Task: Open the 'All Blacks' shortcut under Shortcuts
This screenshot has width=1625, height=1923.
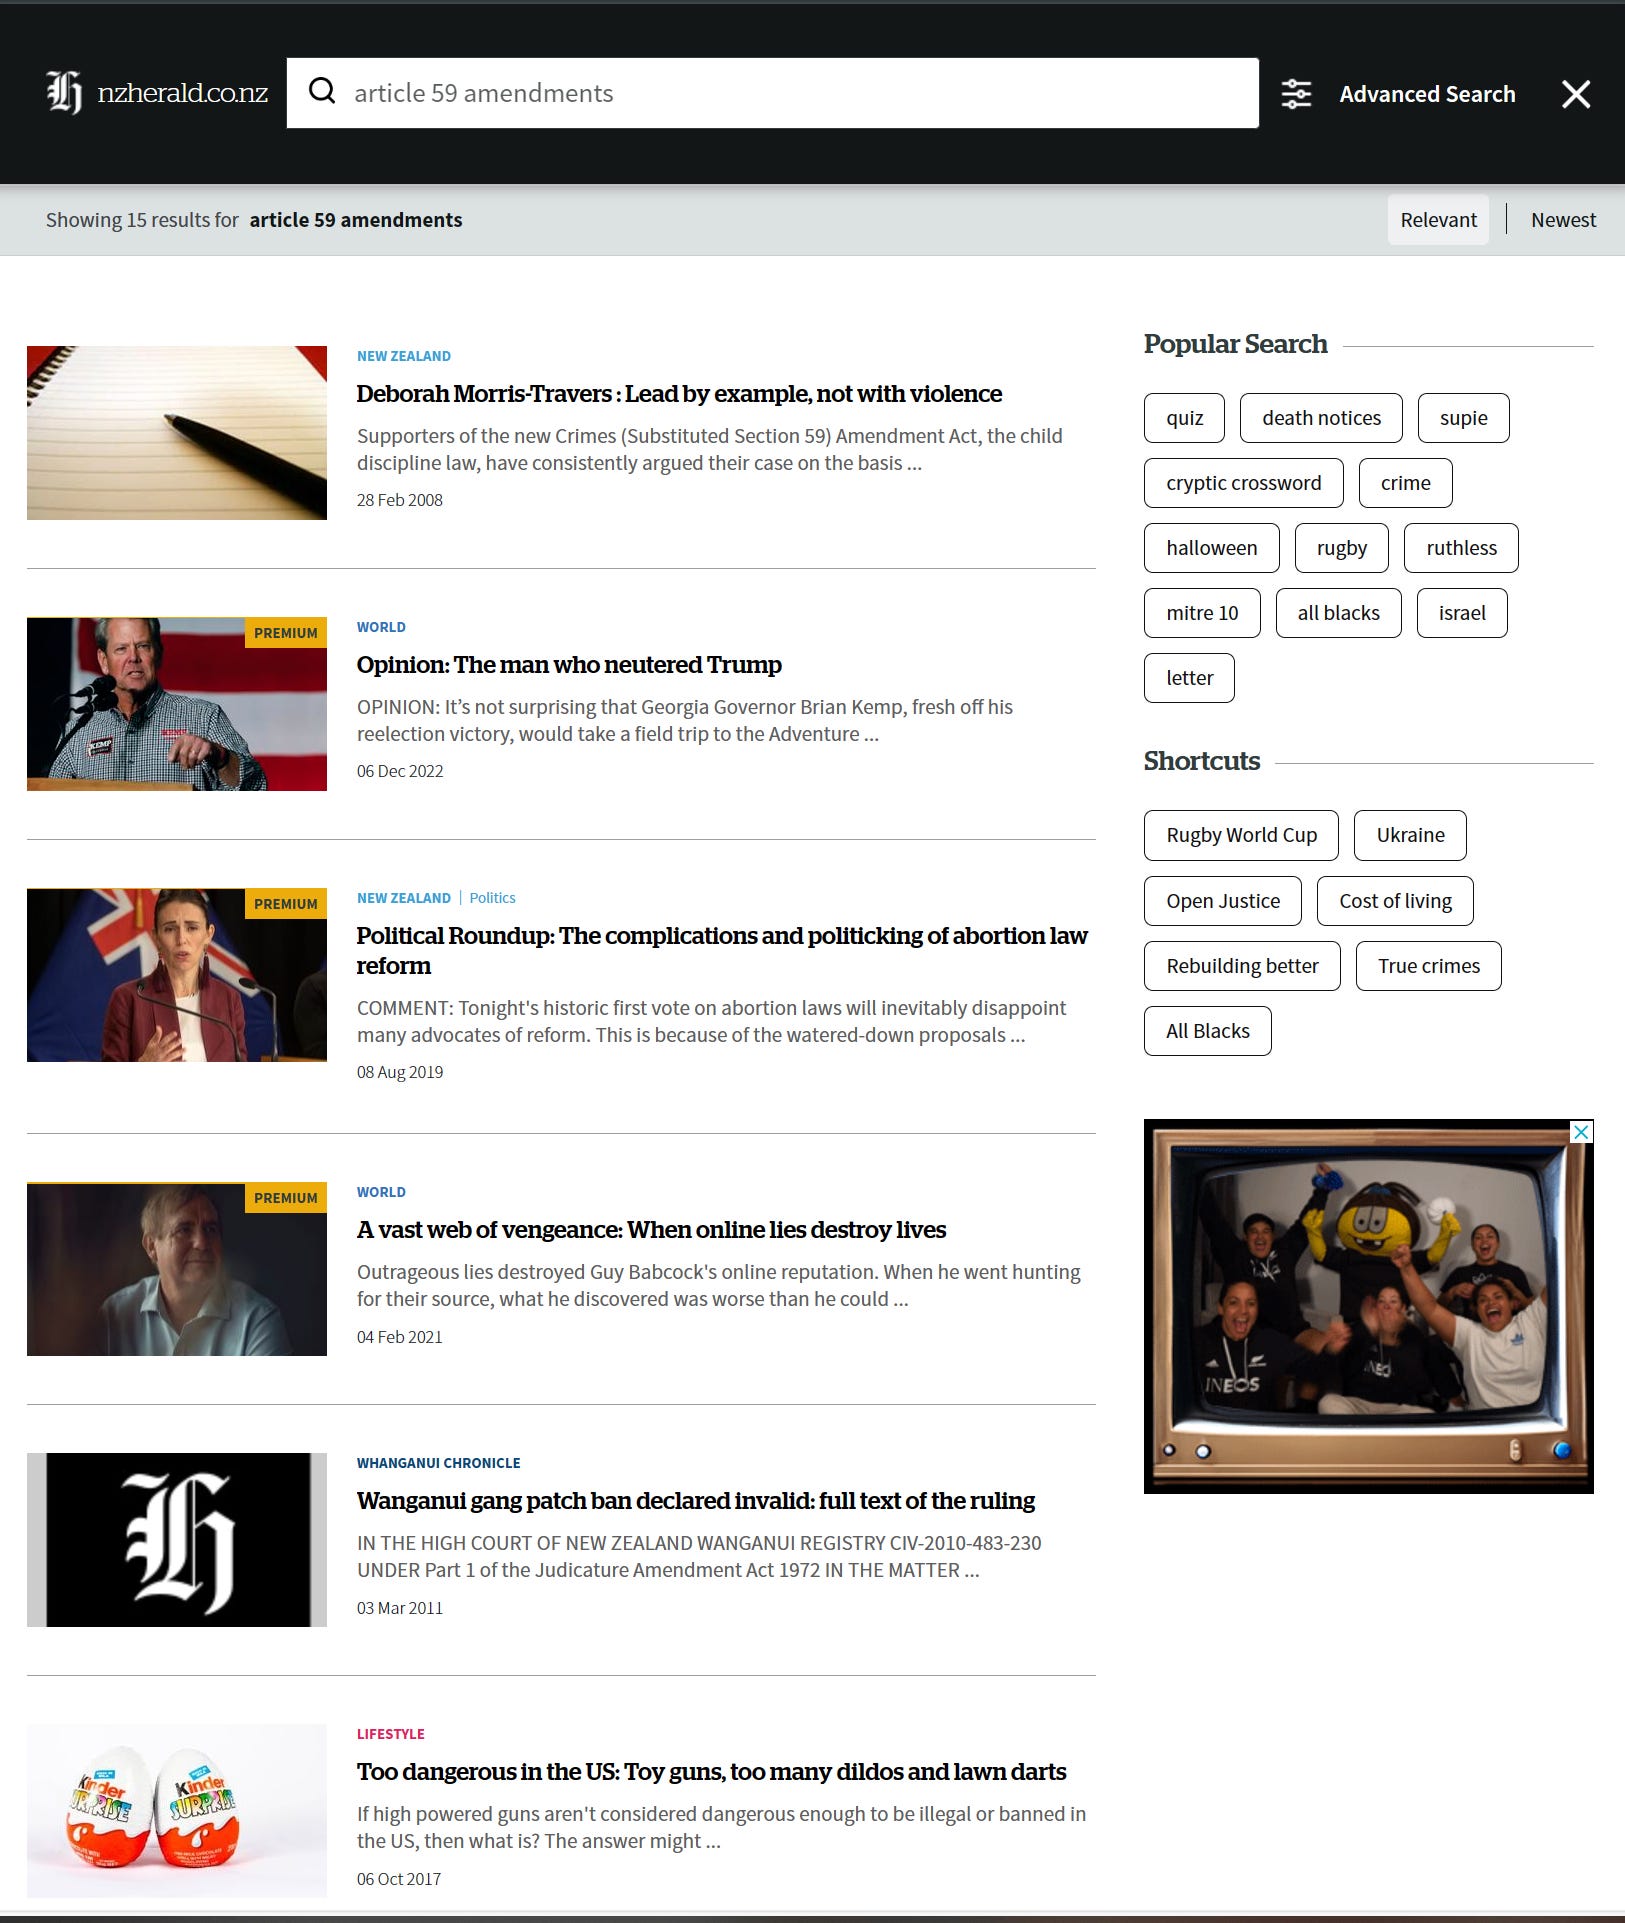Action: pos(1207,1031)
